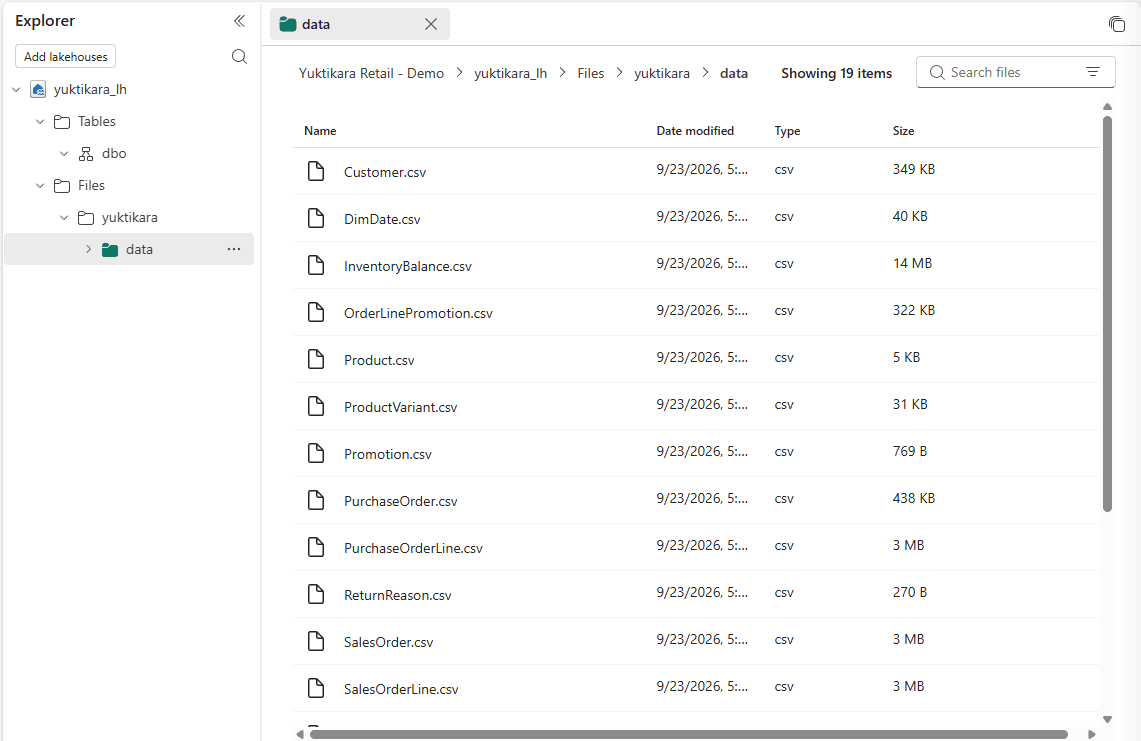Collapse the Explorer pane with double-chevron icon

click(x=239, y=21)
